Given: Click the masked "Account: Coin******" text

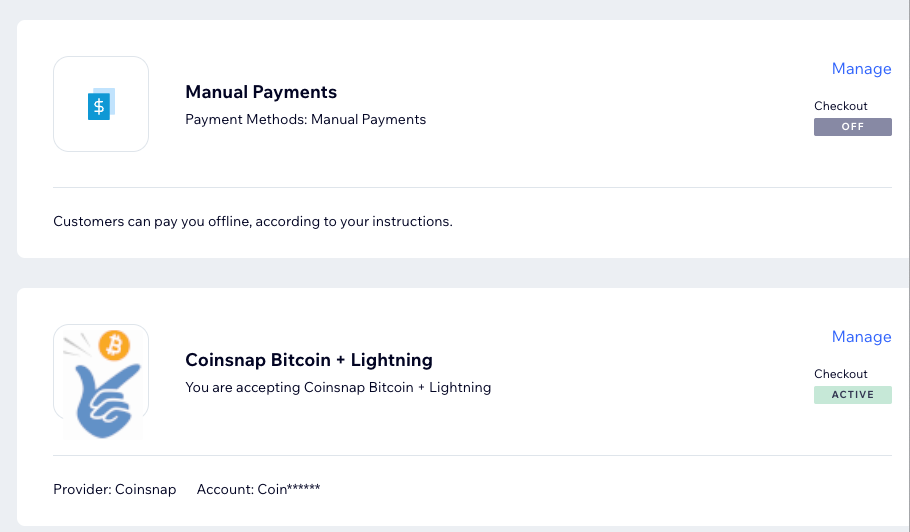Looking at the screenshot, I should [x=258, y=489].
